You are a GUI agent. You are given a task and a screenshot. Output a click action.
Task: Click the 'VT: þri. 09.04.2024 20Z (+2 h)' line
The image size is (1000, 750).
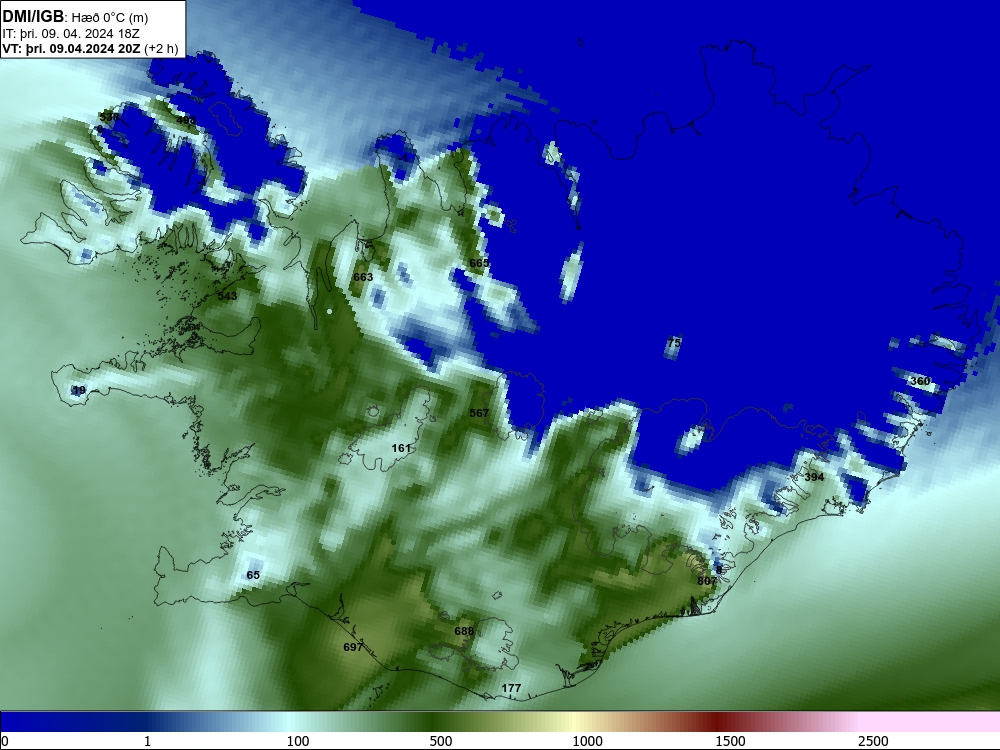click(90, 49)
